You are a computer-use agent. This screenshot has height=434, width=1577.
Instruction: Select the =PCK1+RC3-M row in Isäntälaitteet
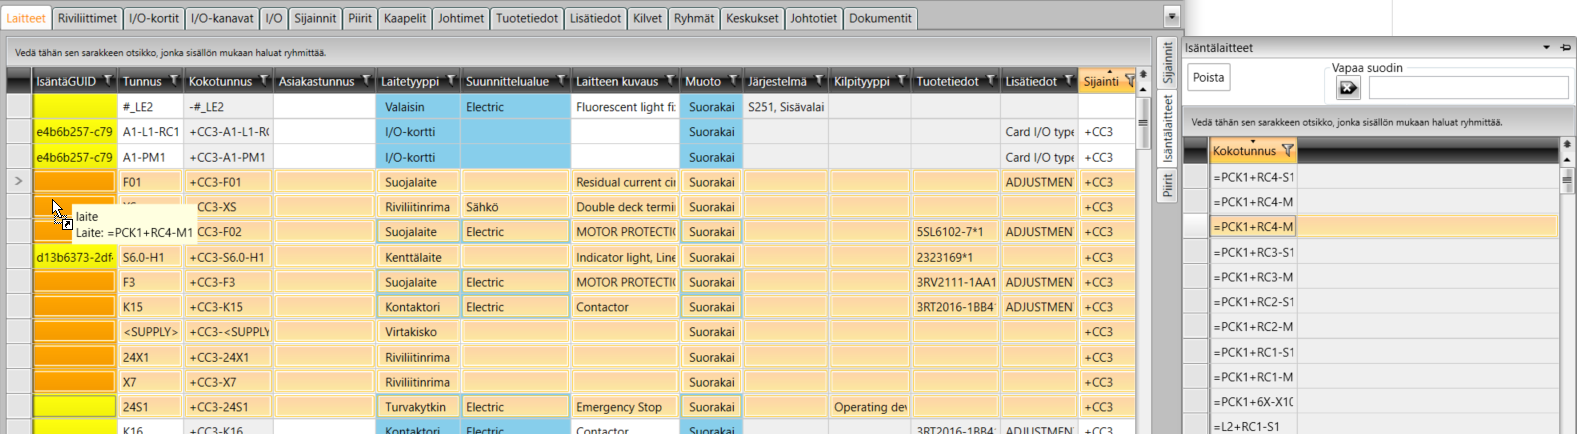click(1256, 277)
